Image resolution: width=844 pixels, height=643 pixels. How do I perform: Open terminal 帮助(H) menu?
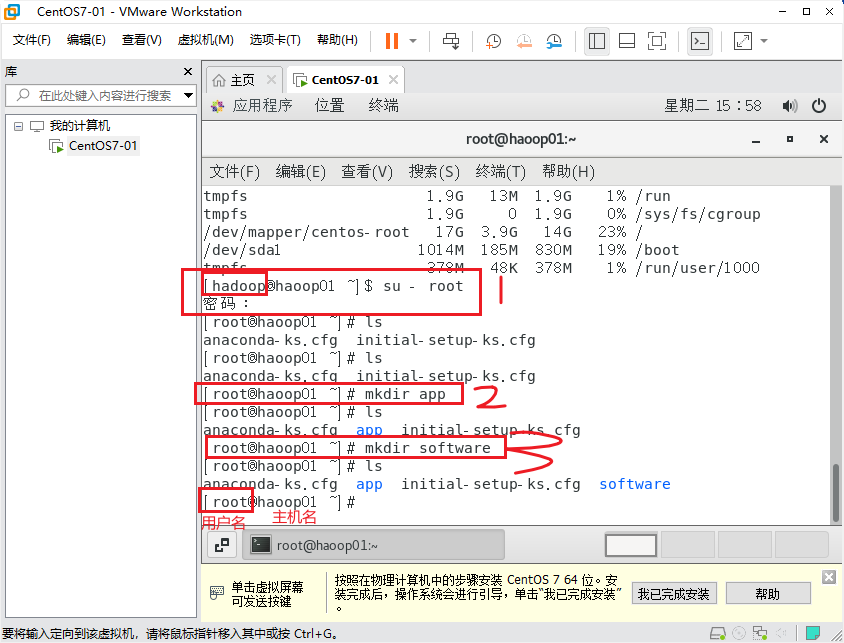tap(568, 172)
